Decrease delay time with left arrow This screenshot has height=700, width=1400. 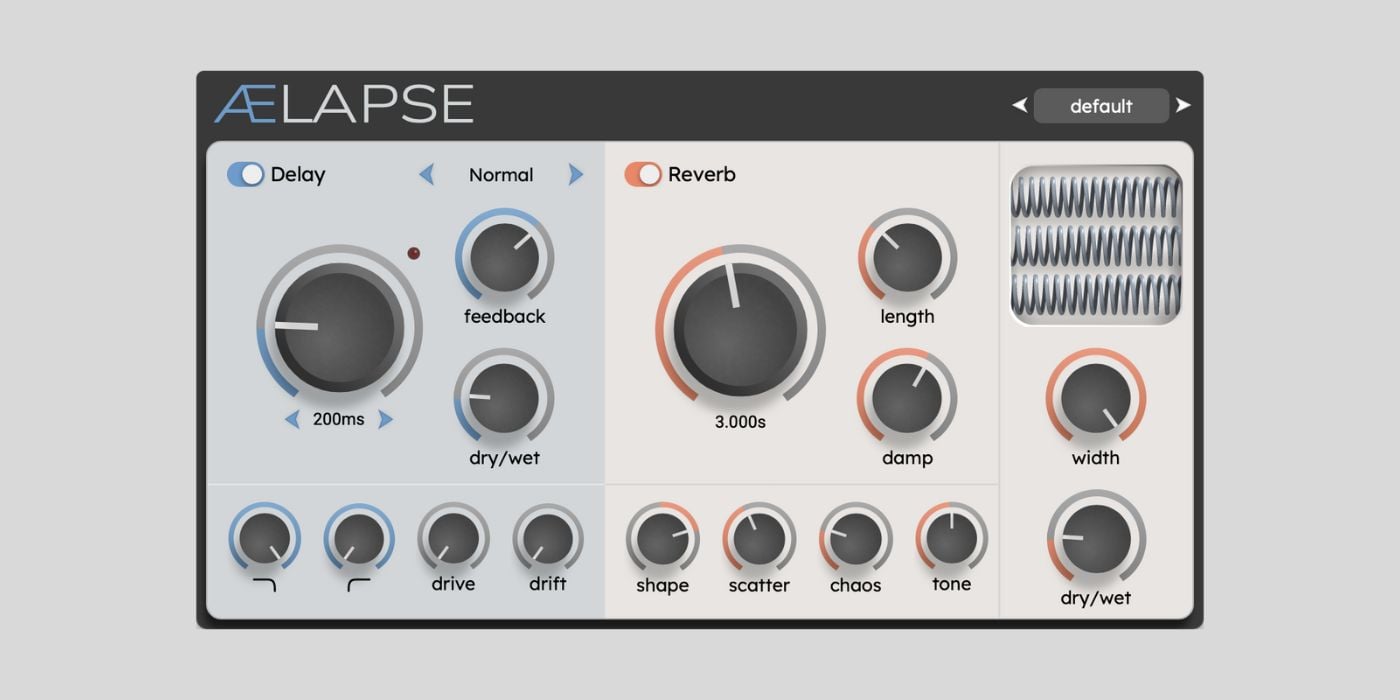(292, 420)
